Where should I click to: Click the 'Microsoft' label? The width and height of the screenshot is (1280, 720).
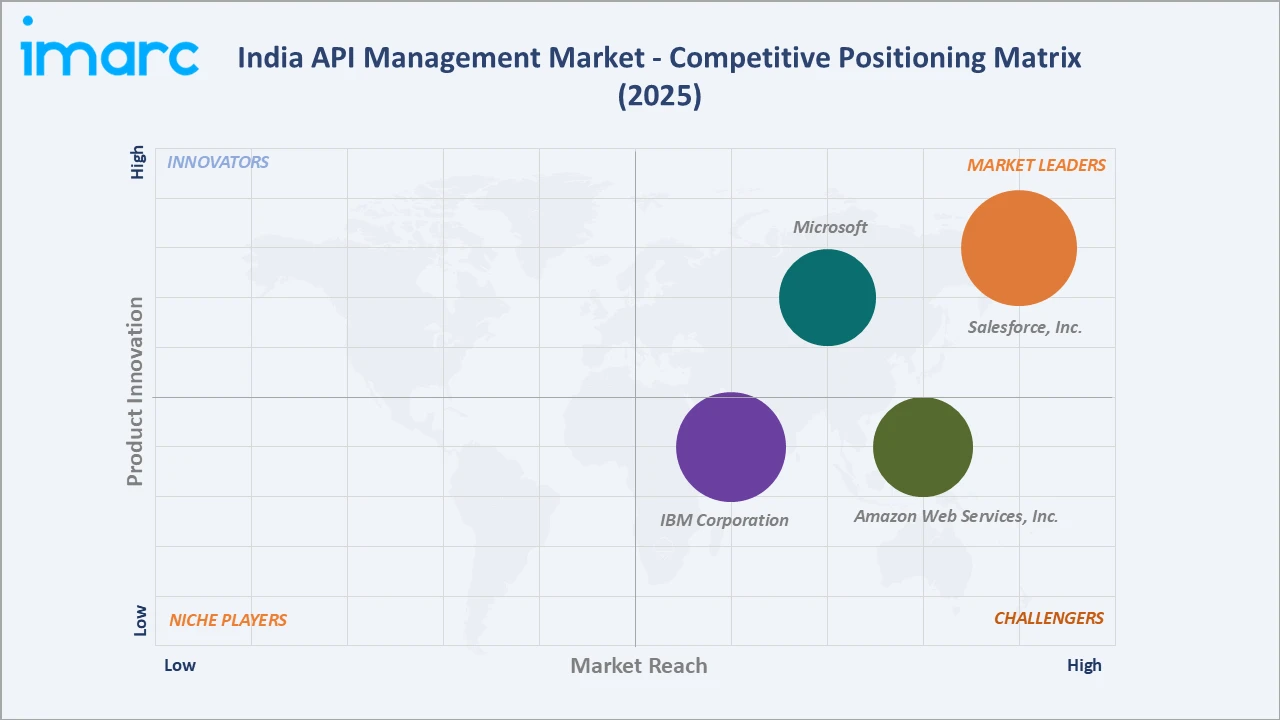click(x=830, y=227)
